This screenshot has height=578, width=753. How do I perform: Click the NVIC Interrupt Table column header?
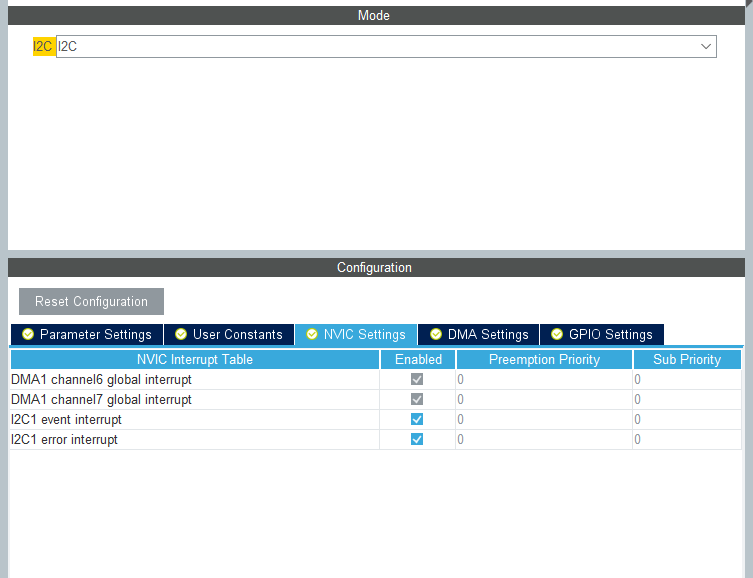(x=194, y=360)
